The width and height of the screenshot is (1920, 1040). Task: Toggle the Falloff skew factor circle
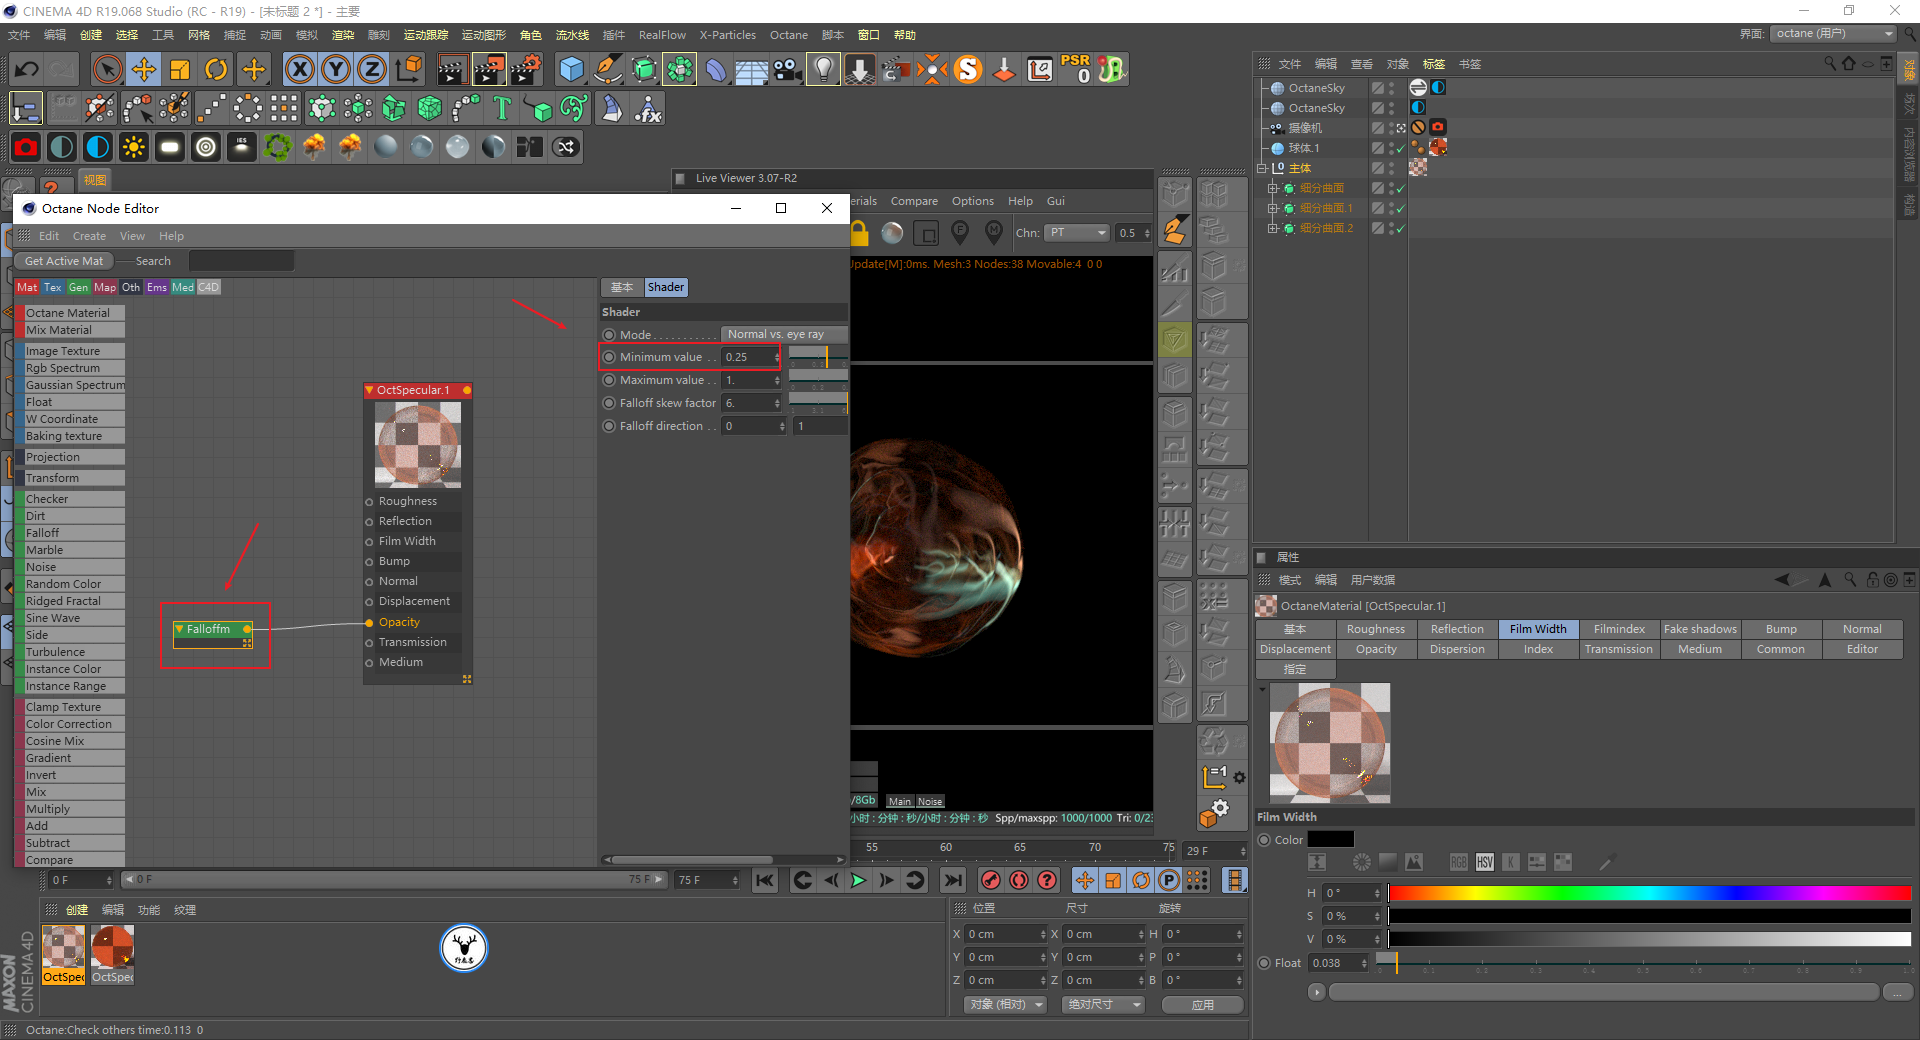coord(609,403)
